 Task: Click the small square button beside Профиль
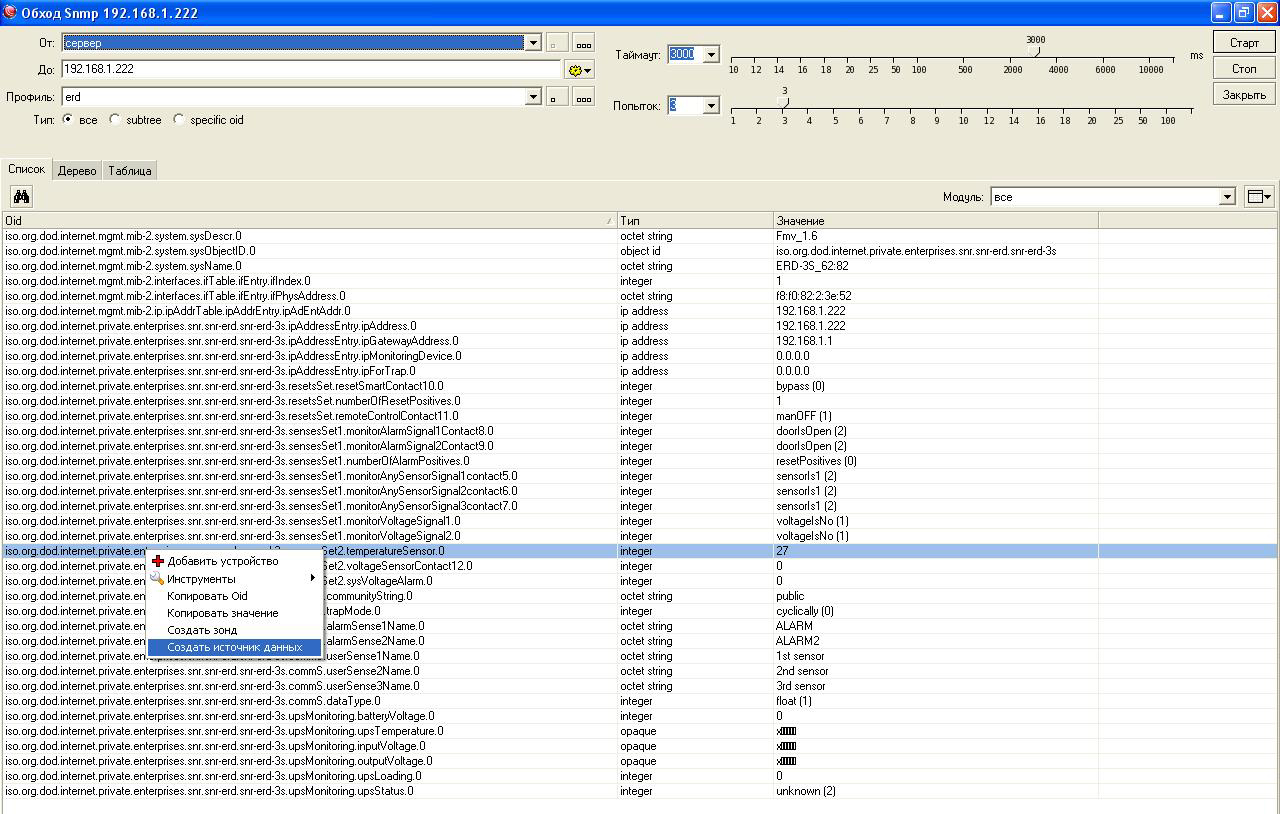557,97
